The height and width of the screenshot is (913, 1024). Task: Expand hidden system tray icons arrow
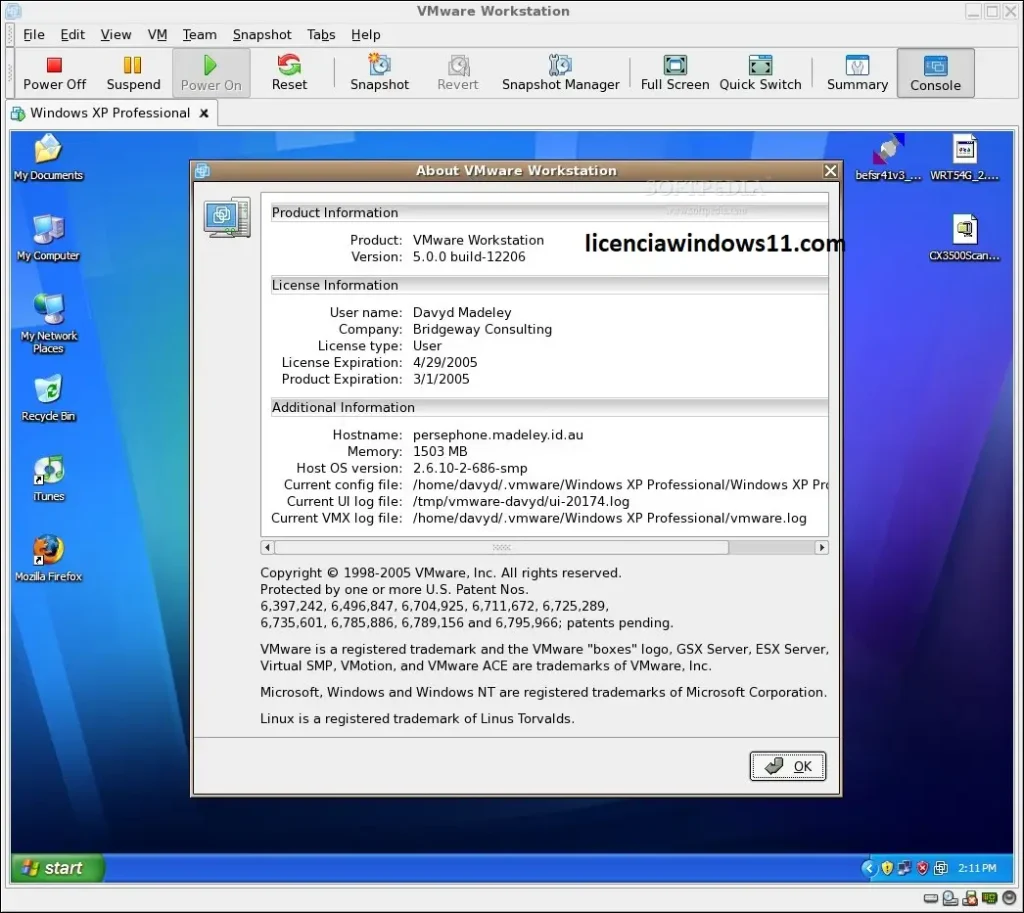point(869,868)
